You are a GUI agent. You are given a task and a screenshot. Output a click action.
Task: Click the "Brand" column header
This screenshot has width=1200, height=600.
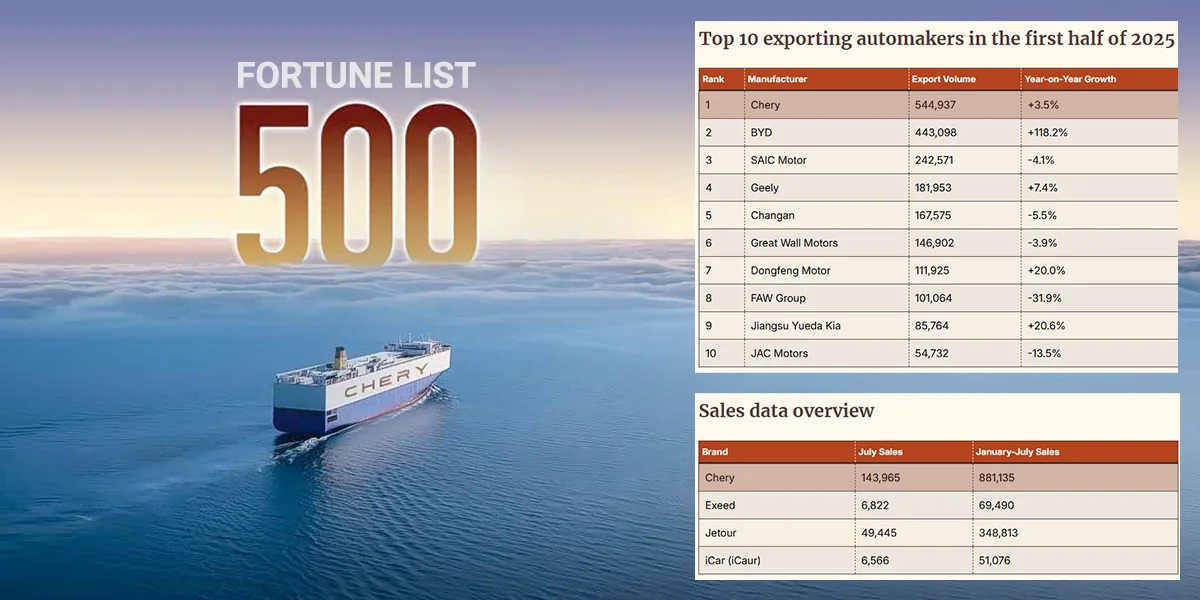click(714, 452)
